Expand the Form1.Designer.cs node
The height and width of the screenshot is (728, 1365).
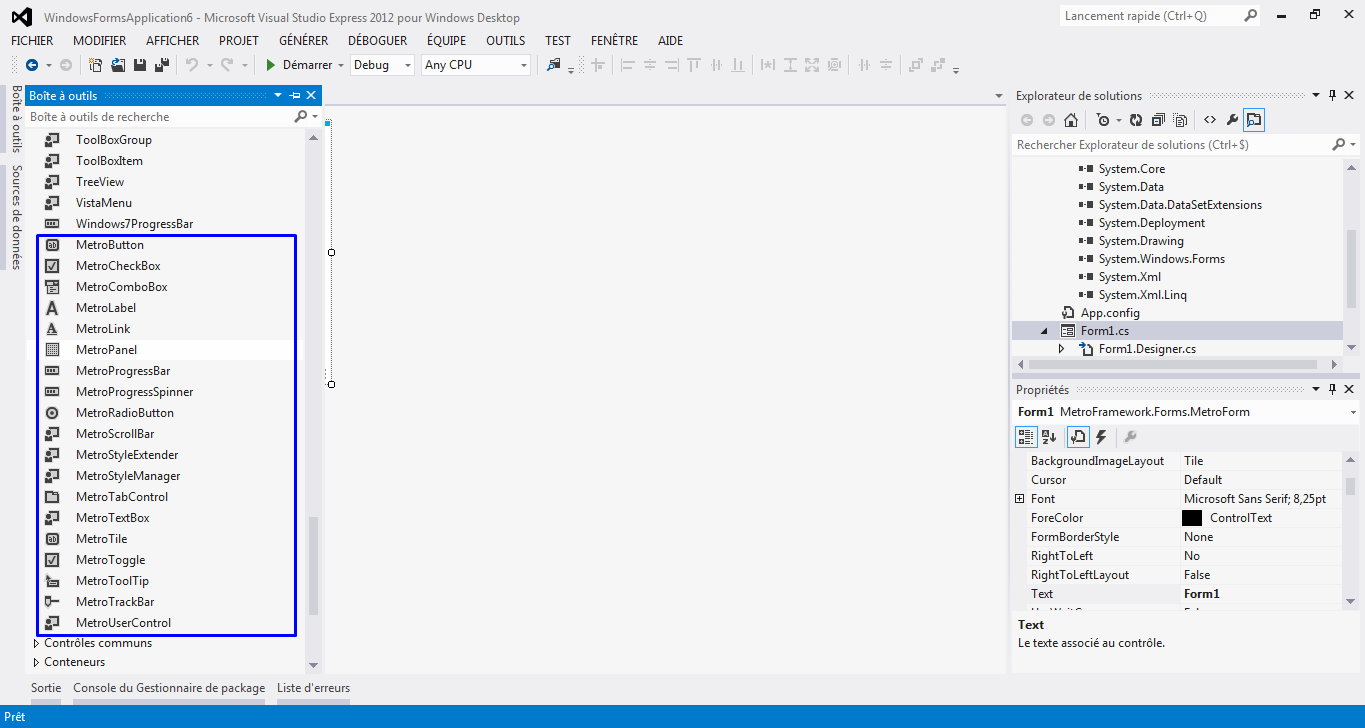(x=1062, y=349)
